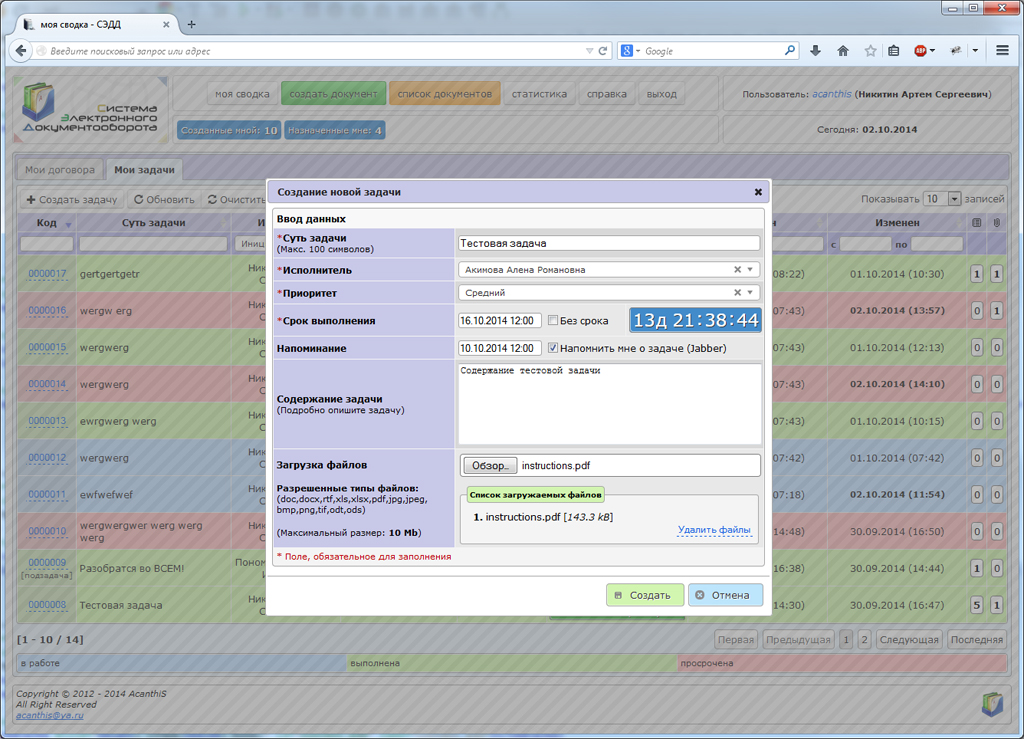Open the Adblock Plus dropdown arrow
The width and height of the screenshot is (1024, 739).
[932, 51]
